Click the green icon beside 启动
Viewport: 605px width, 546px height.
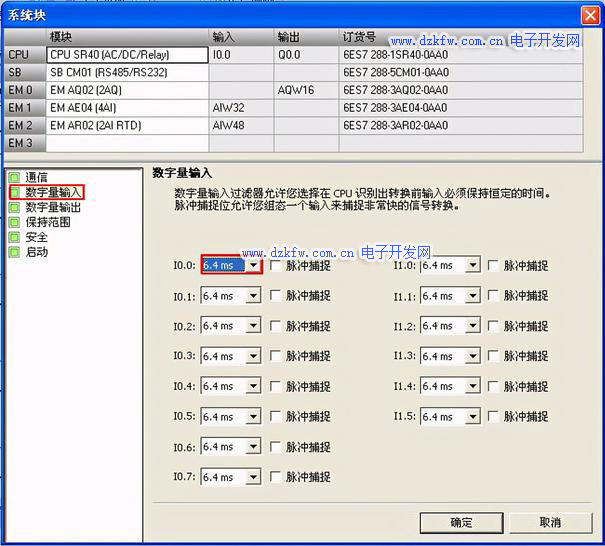(x=14, y=252)
